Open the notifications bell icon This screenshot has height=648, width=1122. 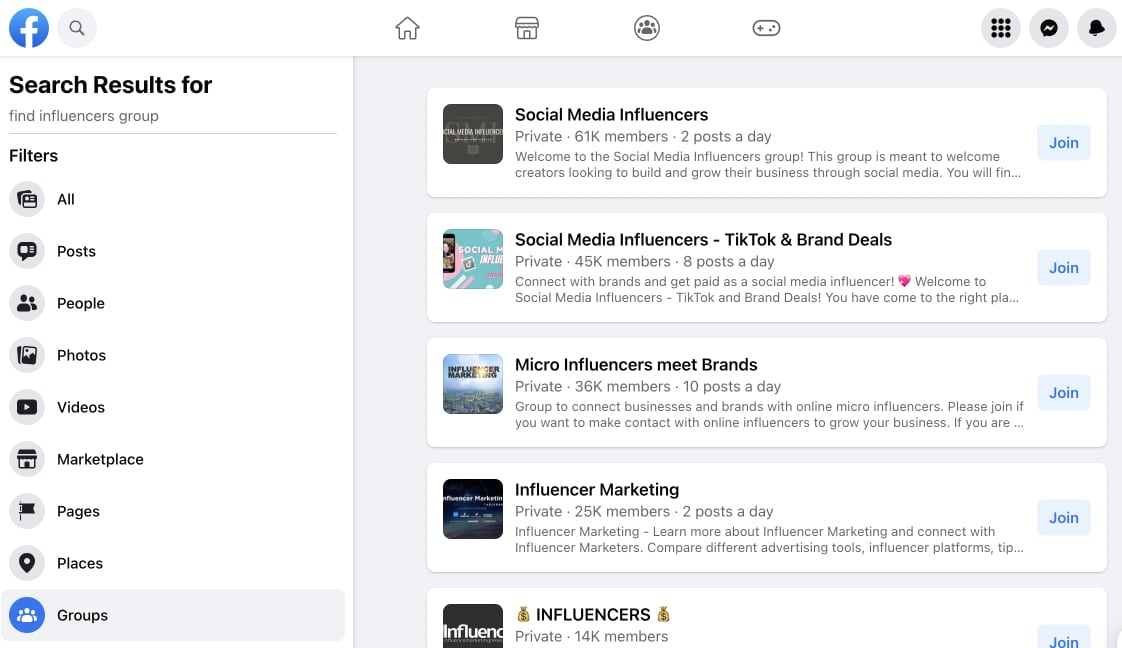pos(1097,28)
